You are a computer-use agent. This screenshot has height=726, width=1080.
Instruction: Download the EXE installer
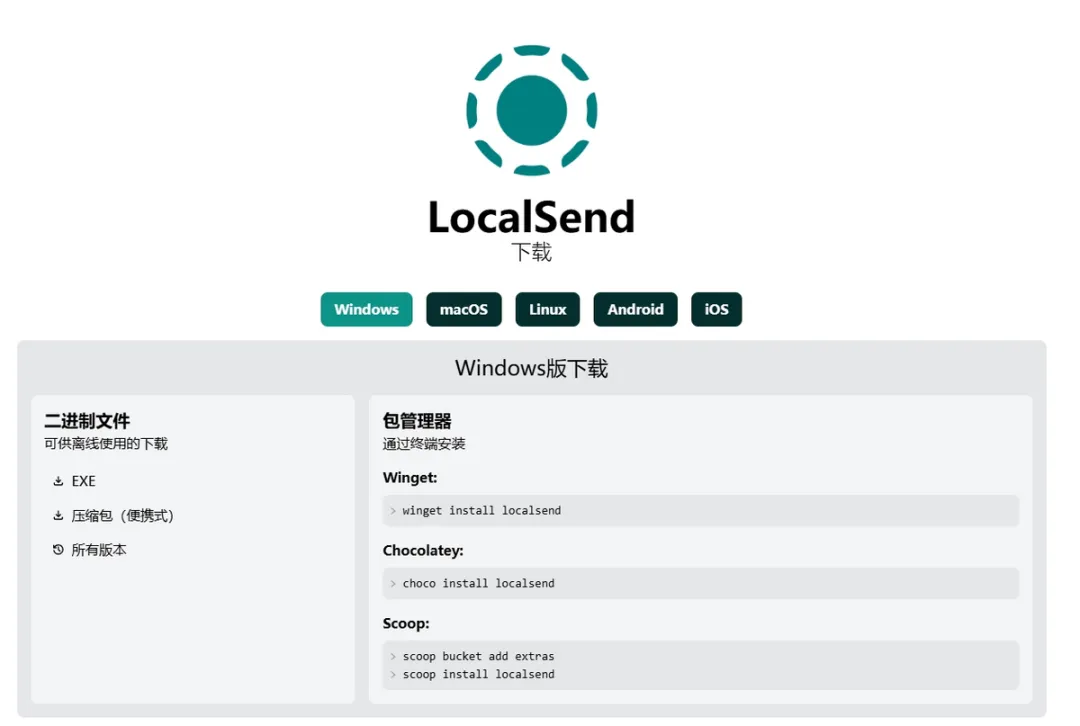(x=83, y=481)
